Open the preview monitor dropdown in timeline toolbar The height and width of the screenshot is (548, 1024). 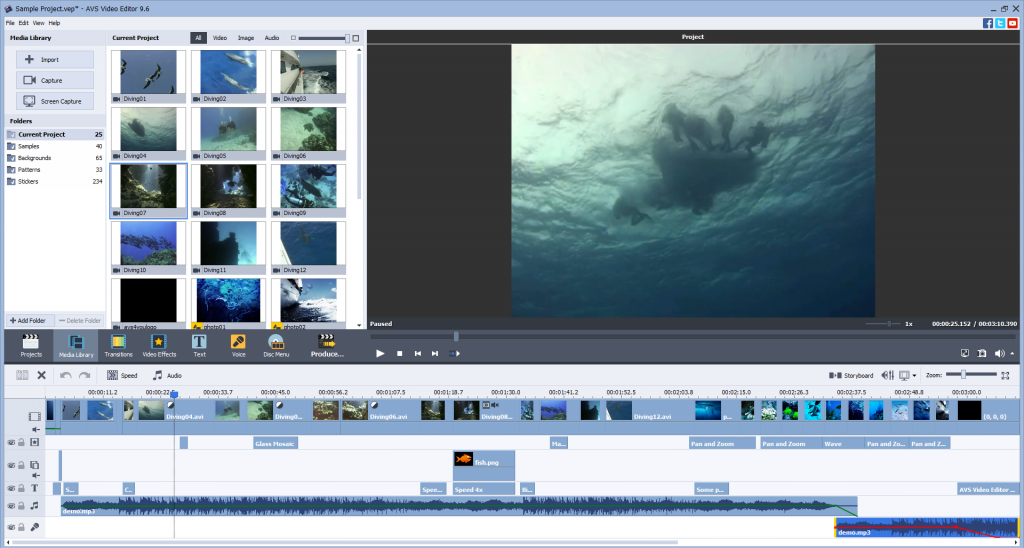point(908,375)
